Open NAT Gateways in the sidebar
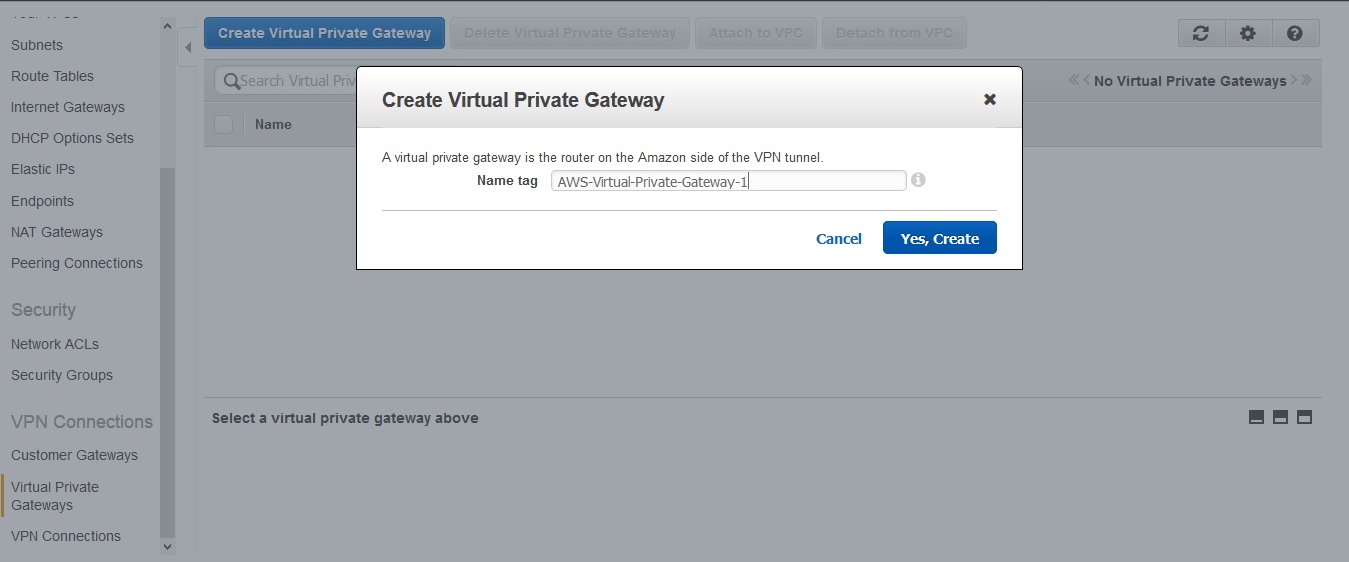1349x562 pixels. click(x=57, y=232)
